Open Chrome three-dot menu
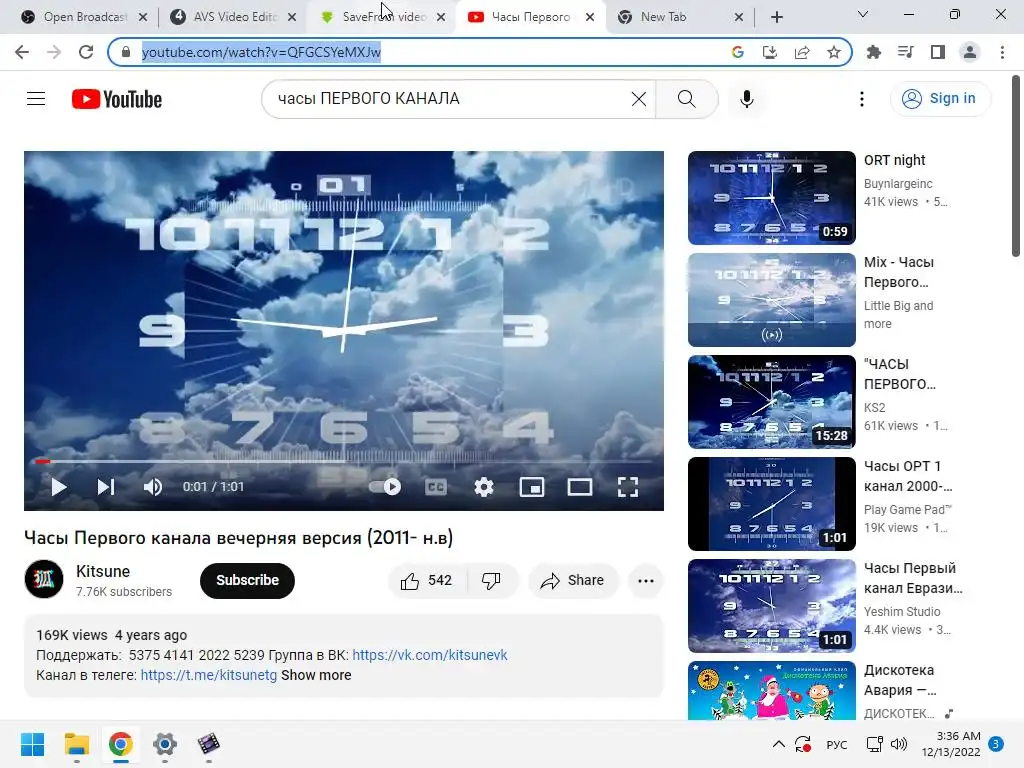 pyautogui.click(x=1002, y=52)
